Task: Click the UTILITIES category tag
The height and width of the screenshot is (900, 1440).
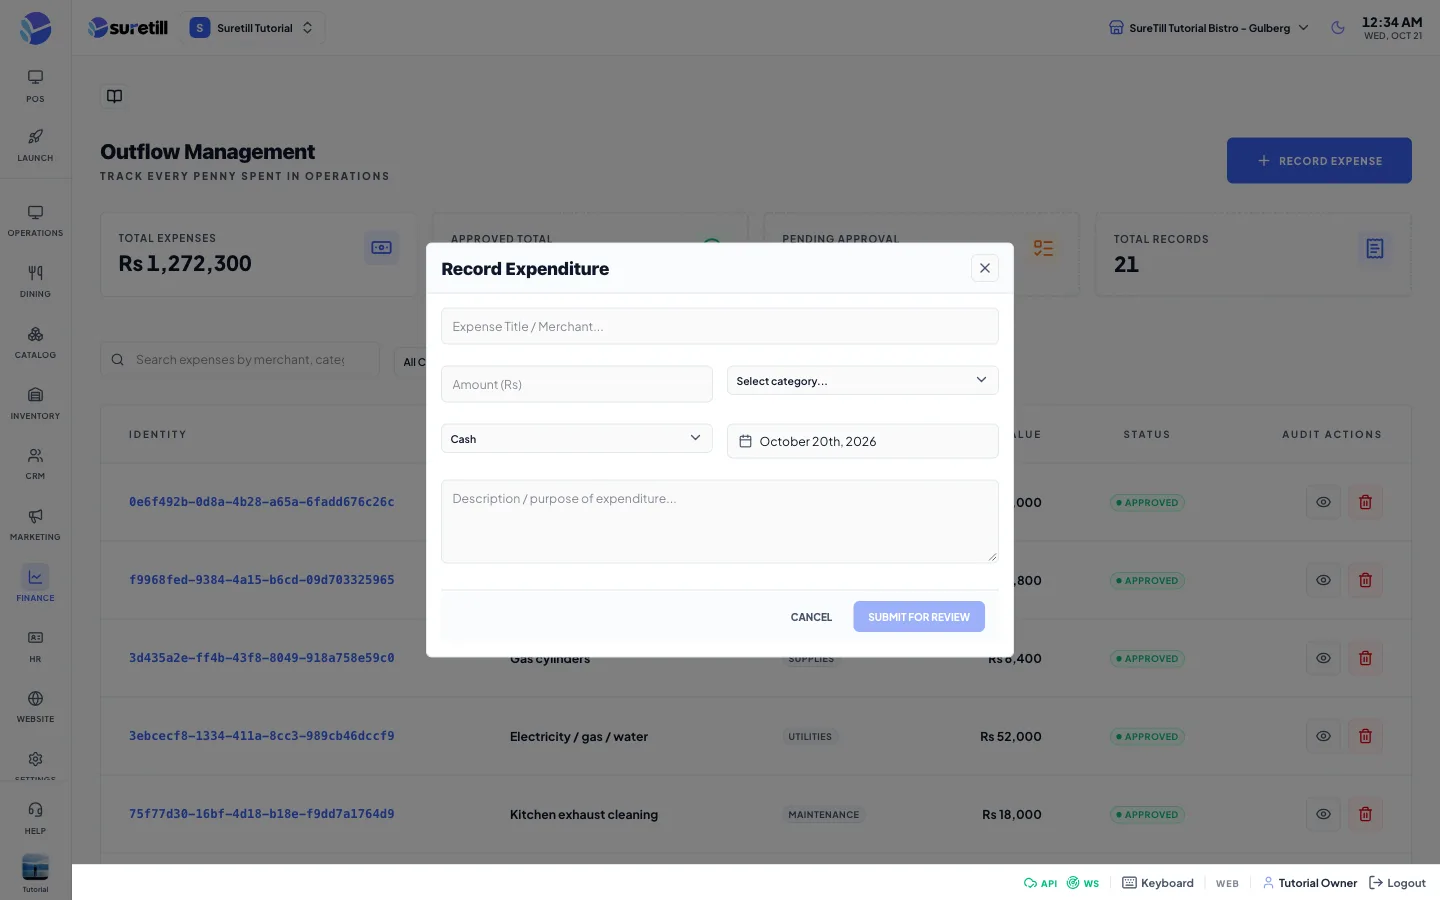Action: click(x=810, y=737)
